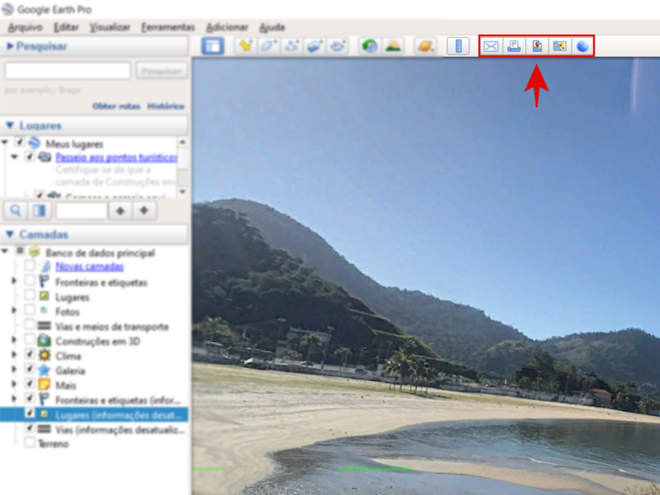Click the blue globe toolbar icon
The height and width of the screenshot is (495, 660).
583,46
